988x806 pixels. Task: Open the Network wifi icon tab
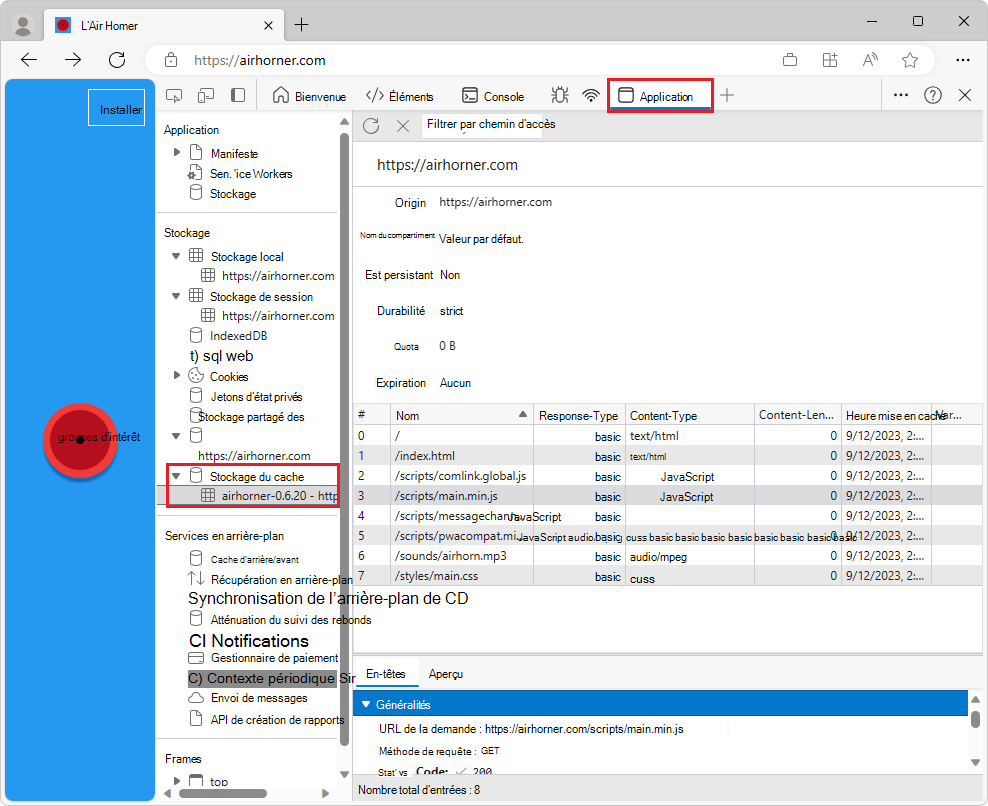click(x=590, y=96)
